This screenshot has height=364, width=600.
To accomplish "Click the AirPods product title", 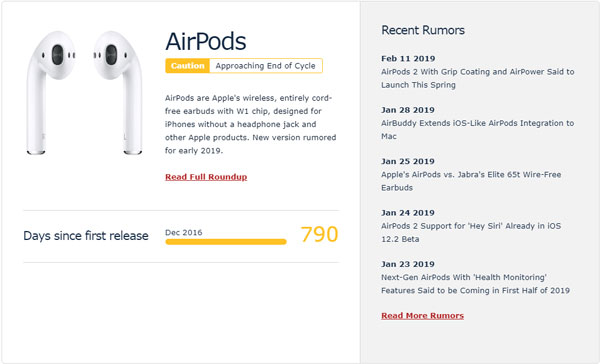I will coord(206,41).
